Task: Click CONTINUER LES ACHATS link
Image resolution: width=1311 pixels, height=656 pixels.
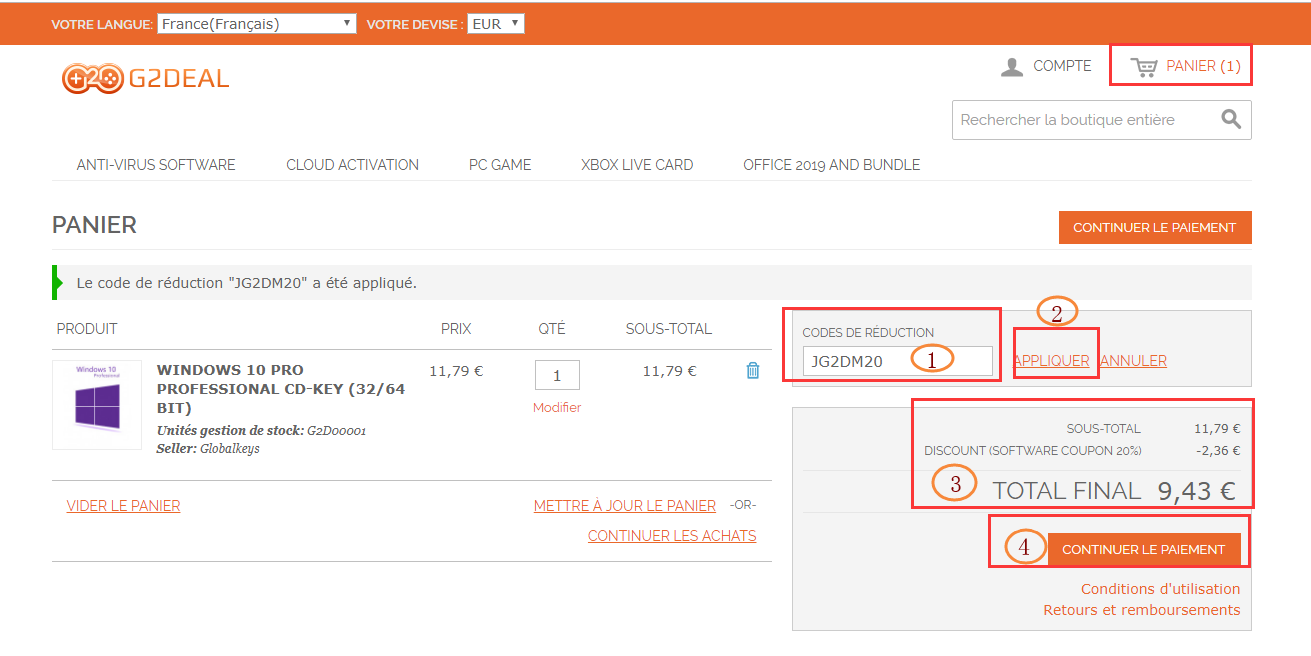Action: tap(672, 536)
